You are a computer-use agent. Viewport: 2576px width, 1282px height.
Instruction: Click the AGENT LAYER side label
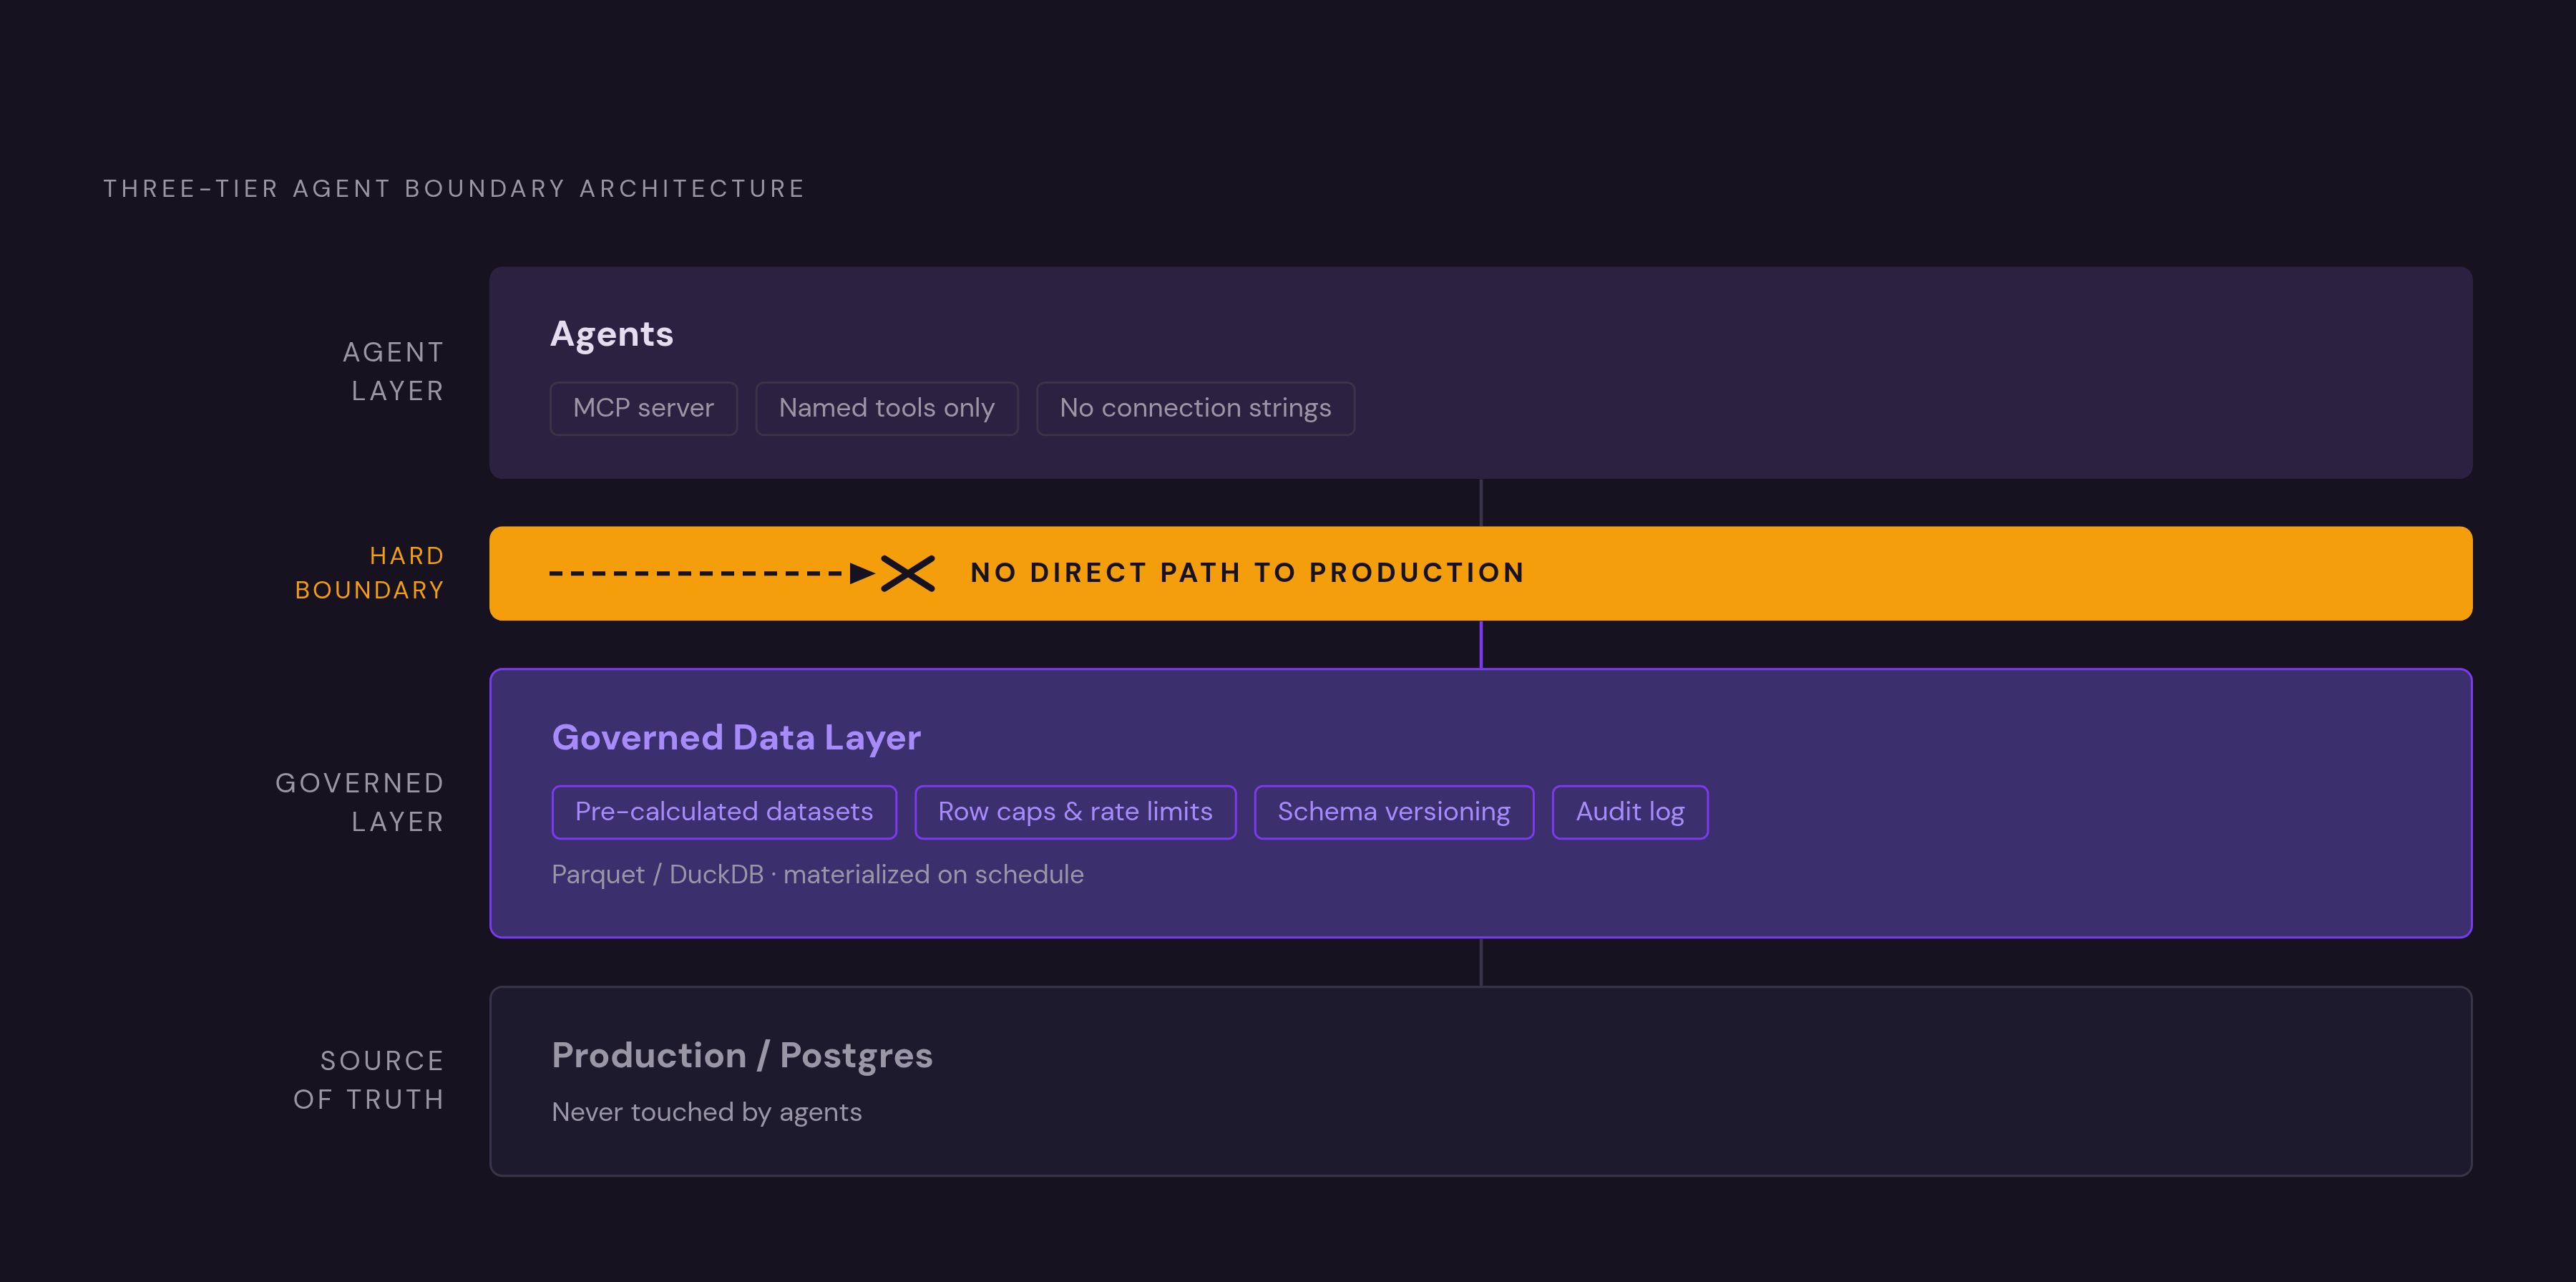click(x=393, y=371)
